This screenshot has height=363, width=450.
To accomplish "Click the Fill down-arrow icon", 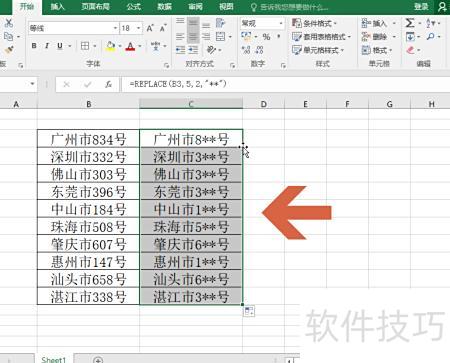I will [410, 36].
